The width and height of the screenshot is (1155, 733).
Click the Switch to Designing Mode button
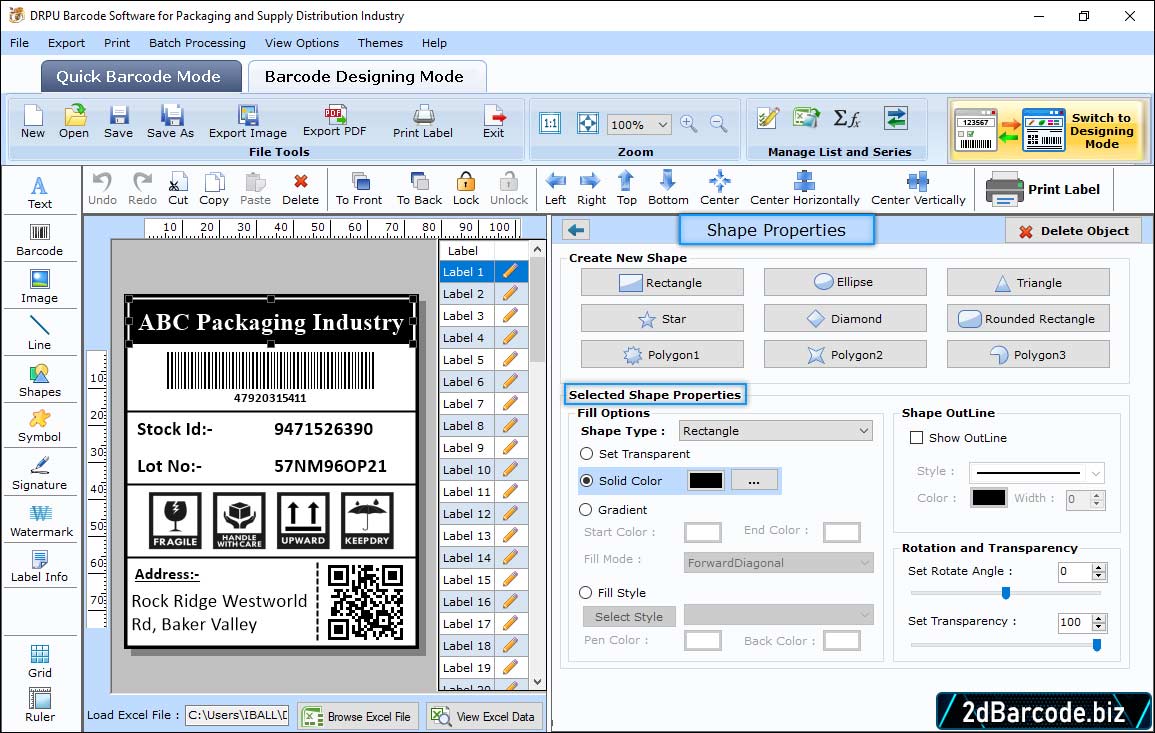[x=1047, y=130]
